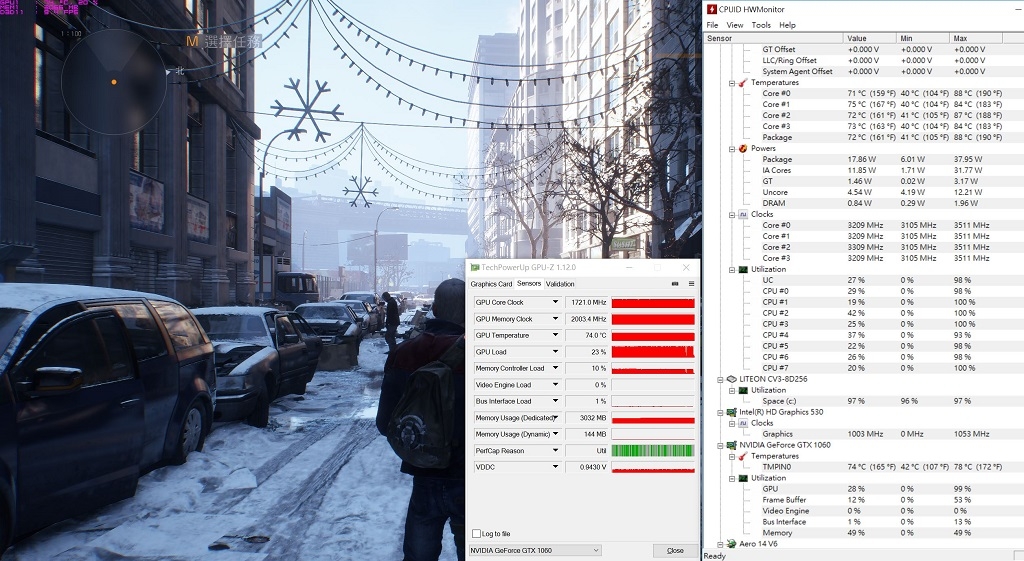The width and height of the screenshot is (1024, 561).
Task: Open the VDDC sensor dropdown
Action: point(555,467)
